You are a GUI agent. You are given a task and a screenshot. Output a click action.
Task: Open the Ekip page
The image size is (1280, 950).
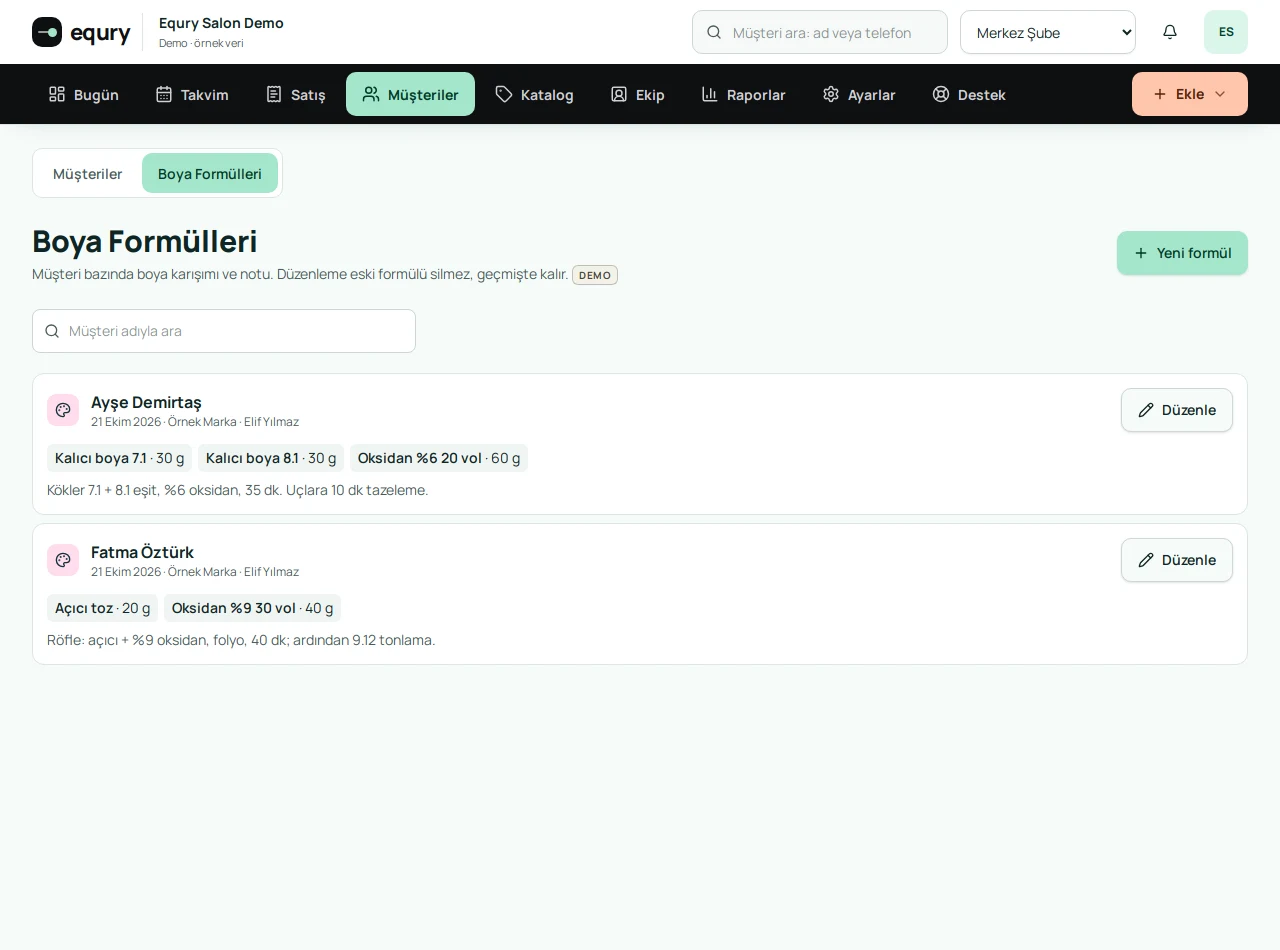point(637,94)
